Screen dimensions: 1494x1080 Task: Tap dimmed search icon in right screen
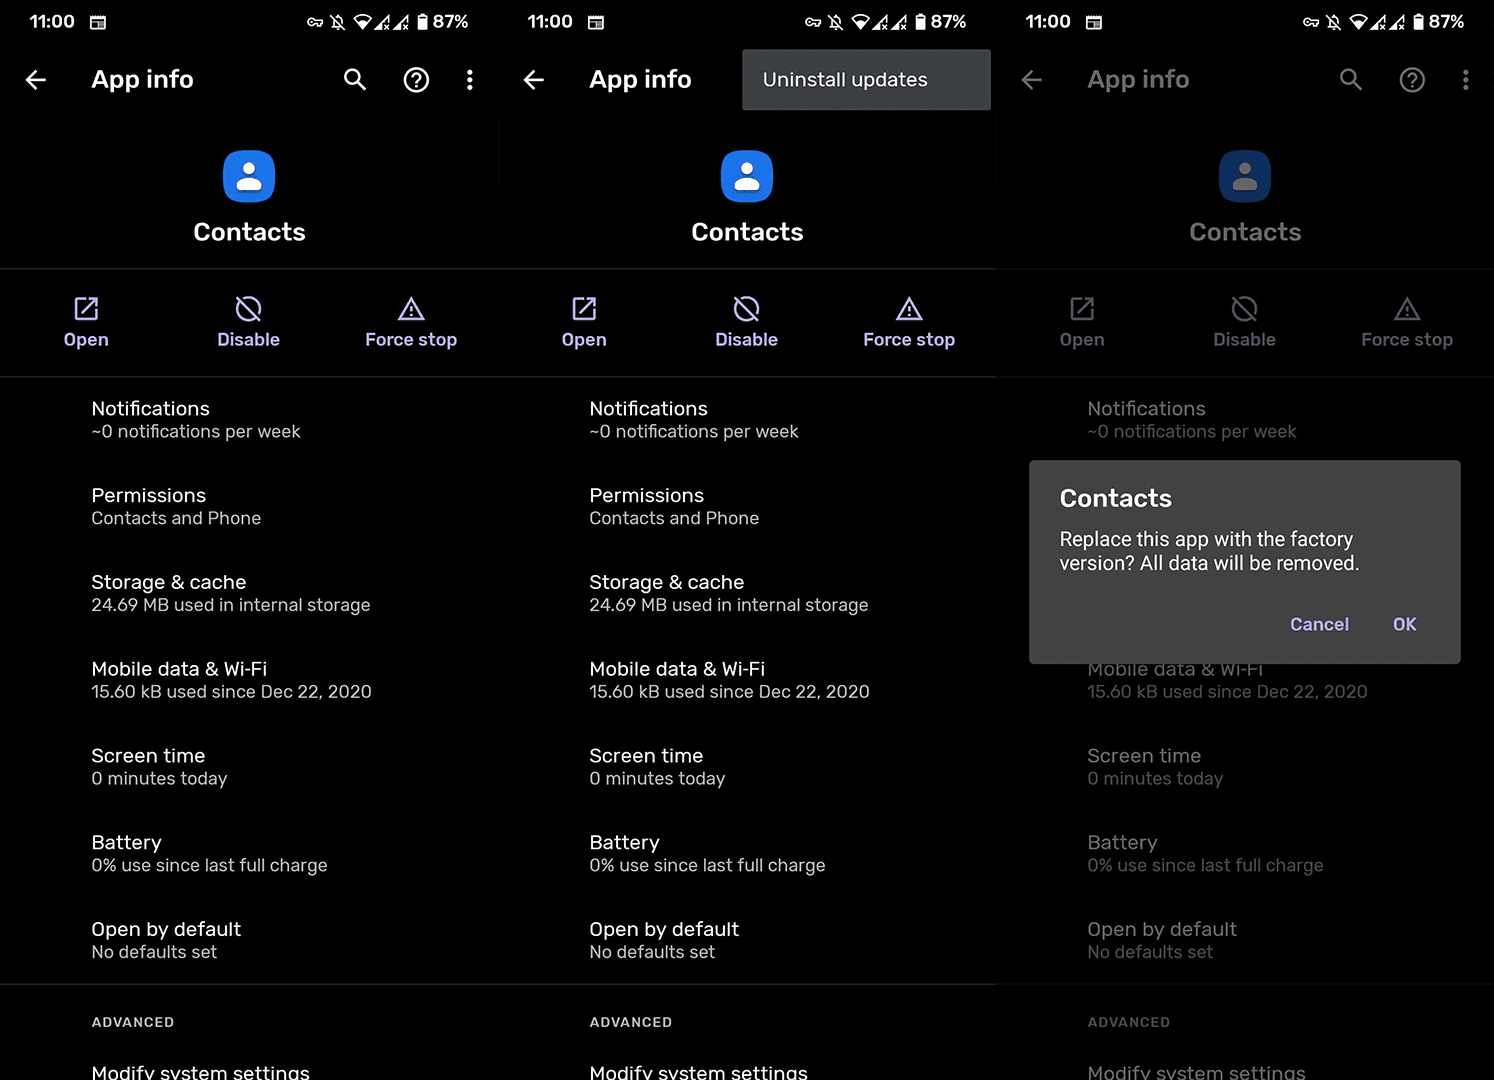[x=1351, y=80]
